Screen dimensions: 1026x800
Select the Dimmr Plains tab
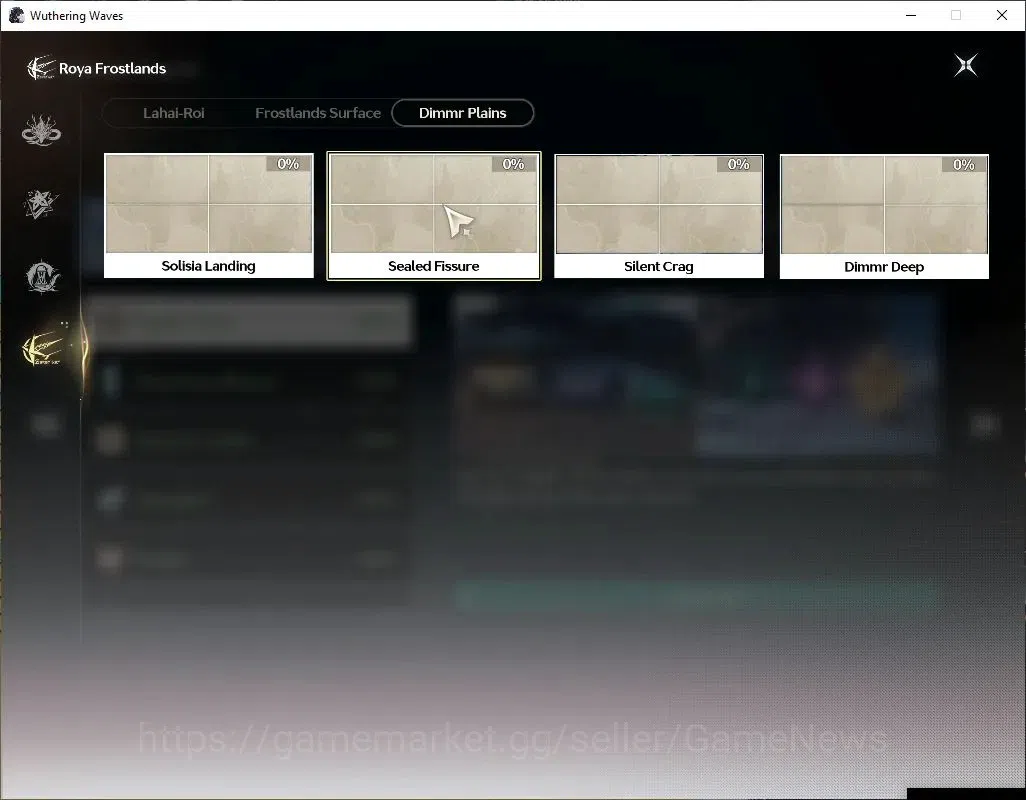click(x=463, y=113)
